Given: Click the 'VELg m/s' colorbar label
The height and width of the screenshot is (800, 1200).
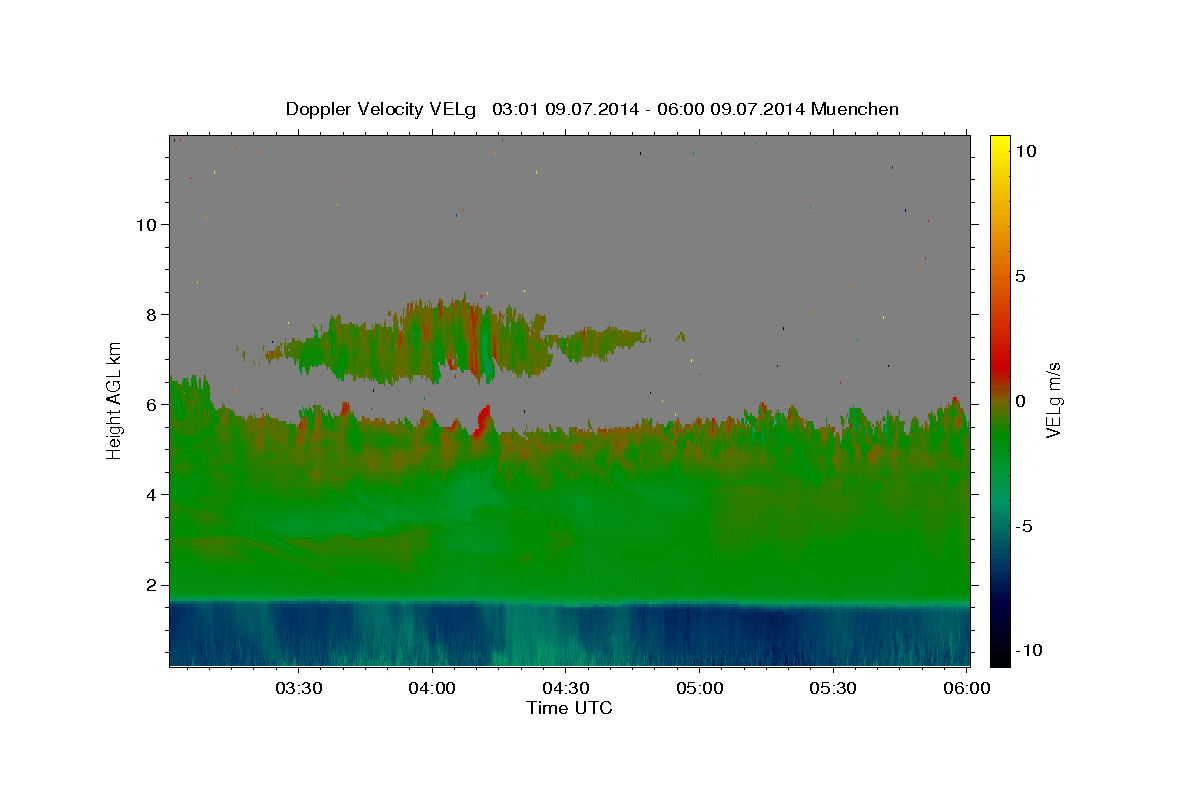Looking at the screenshot, I should pyautogui.click(x=1054, y=399).
